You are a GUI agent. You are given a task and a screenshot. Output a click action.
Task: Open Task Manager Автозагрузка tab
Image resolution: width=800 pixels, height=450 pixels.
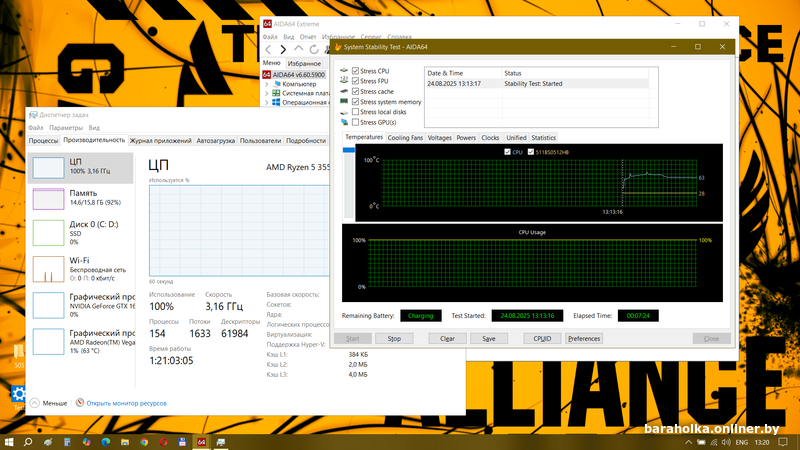215,141
